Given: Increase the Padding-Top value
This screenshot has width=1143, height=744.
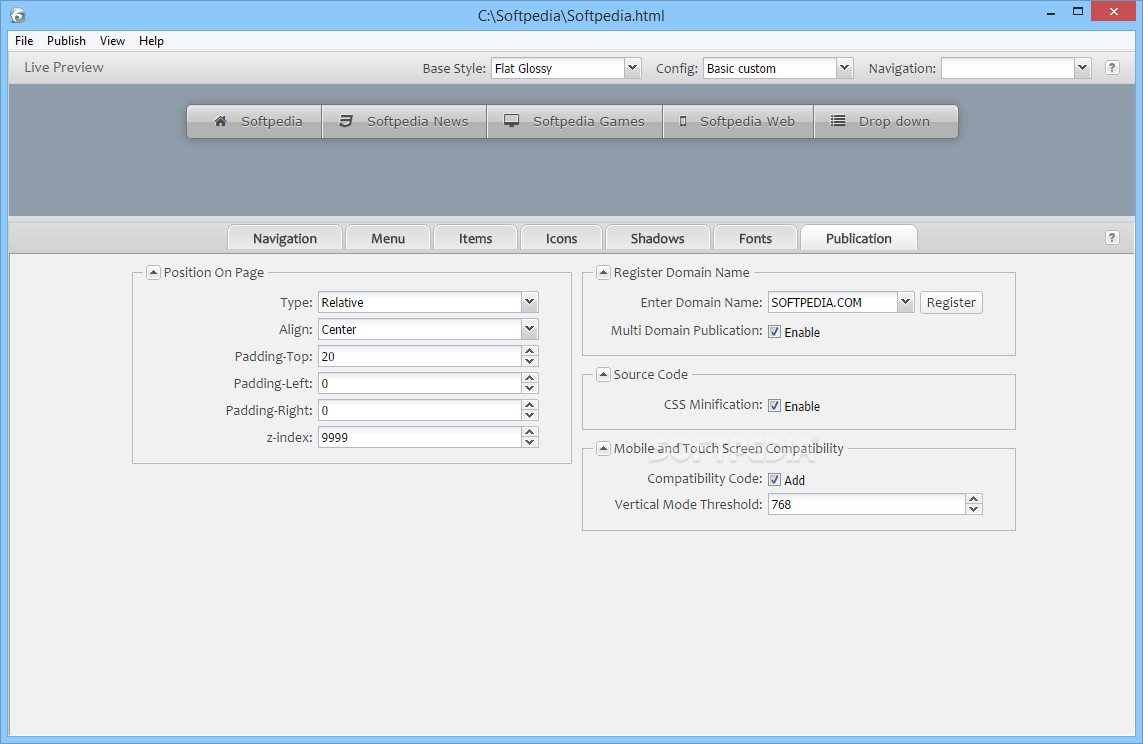Looking at the screenshot, I should (x=530, y=351).
